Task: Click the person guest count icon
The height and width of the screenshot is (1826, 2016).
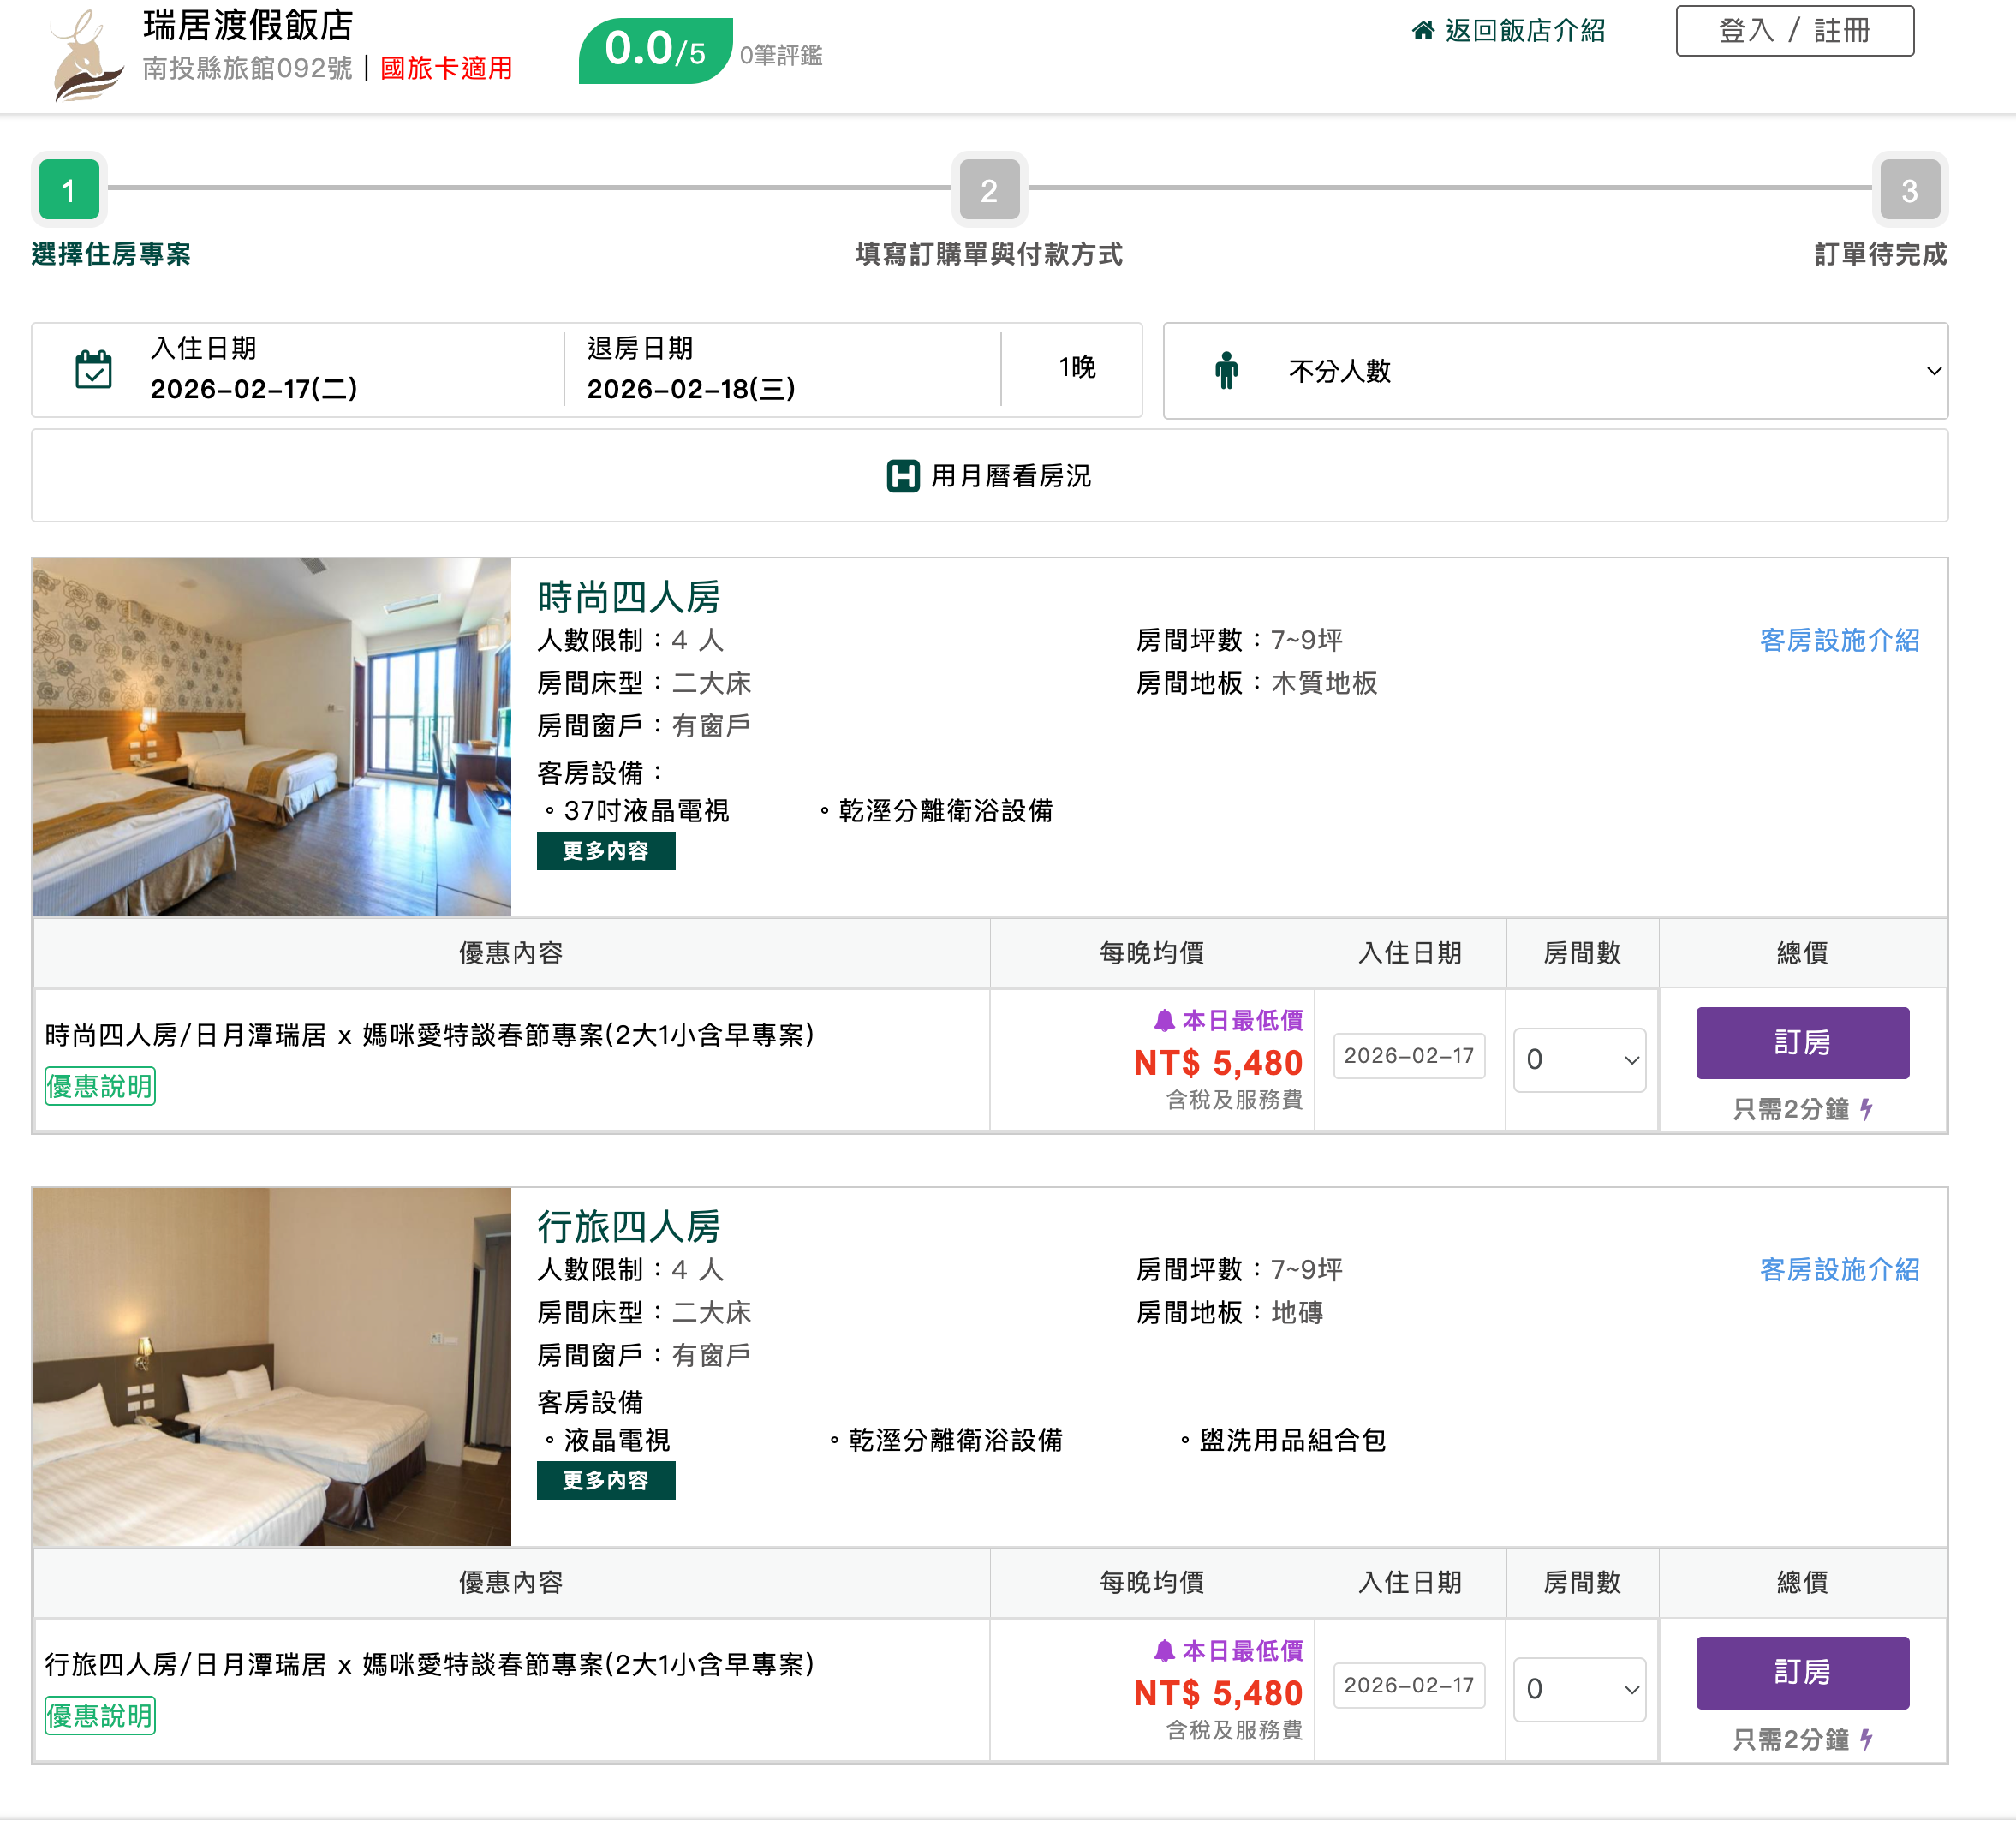Action: [1226, 370]
